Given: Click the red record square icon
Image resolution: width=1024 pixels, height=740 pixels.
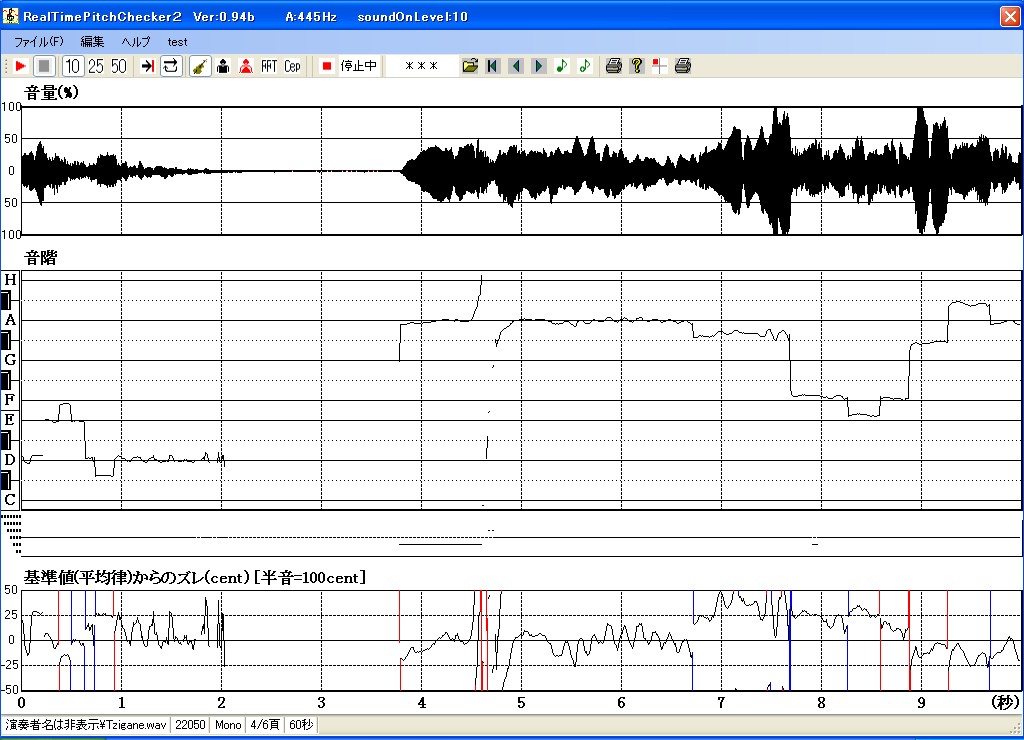Looking at the screenshot, I should pos(327,66).
